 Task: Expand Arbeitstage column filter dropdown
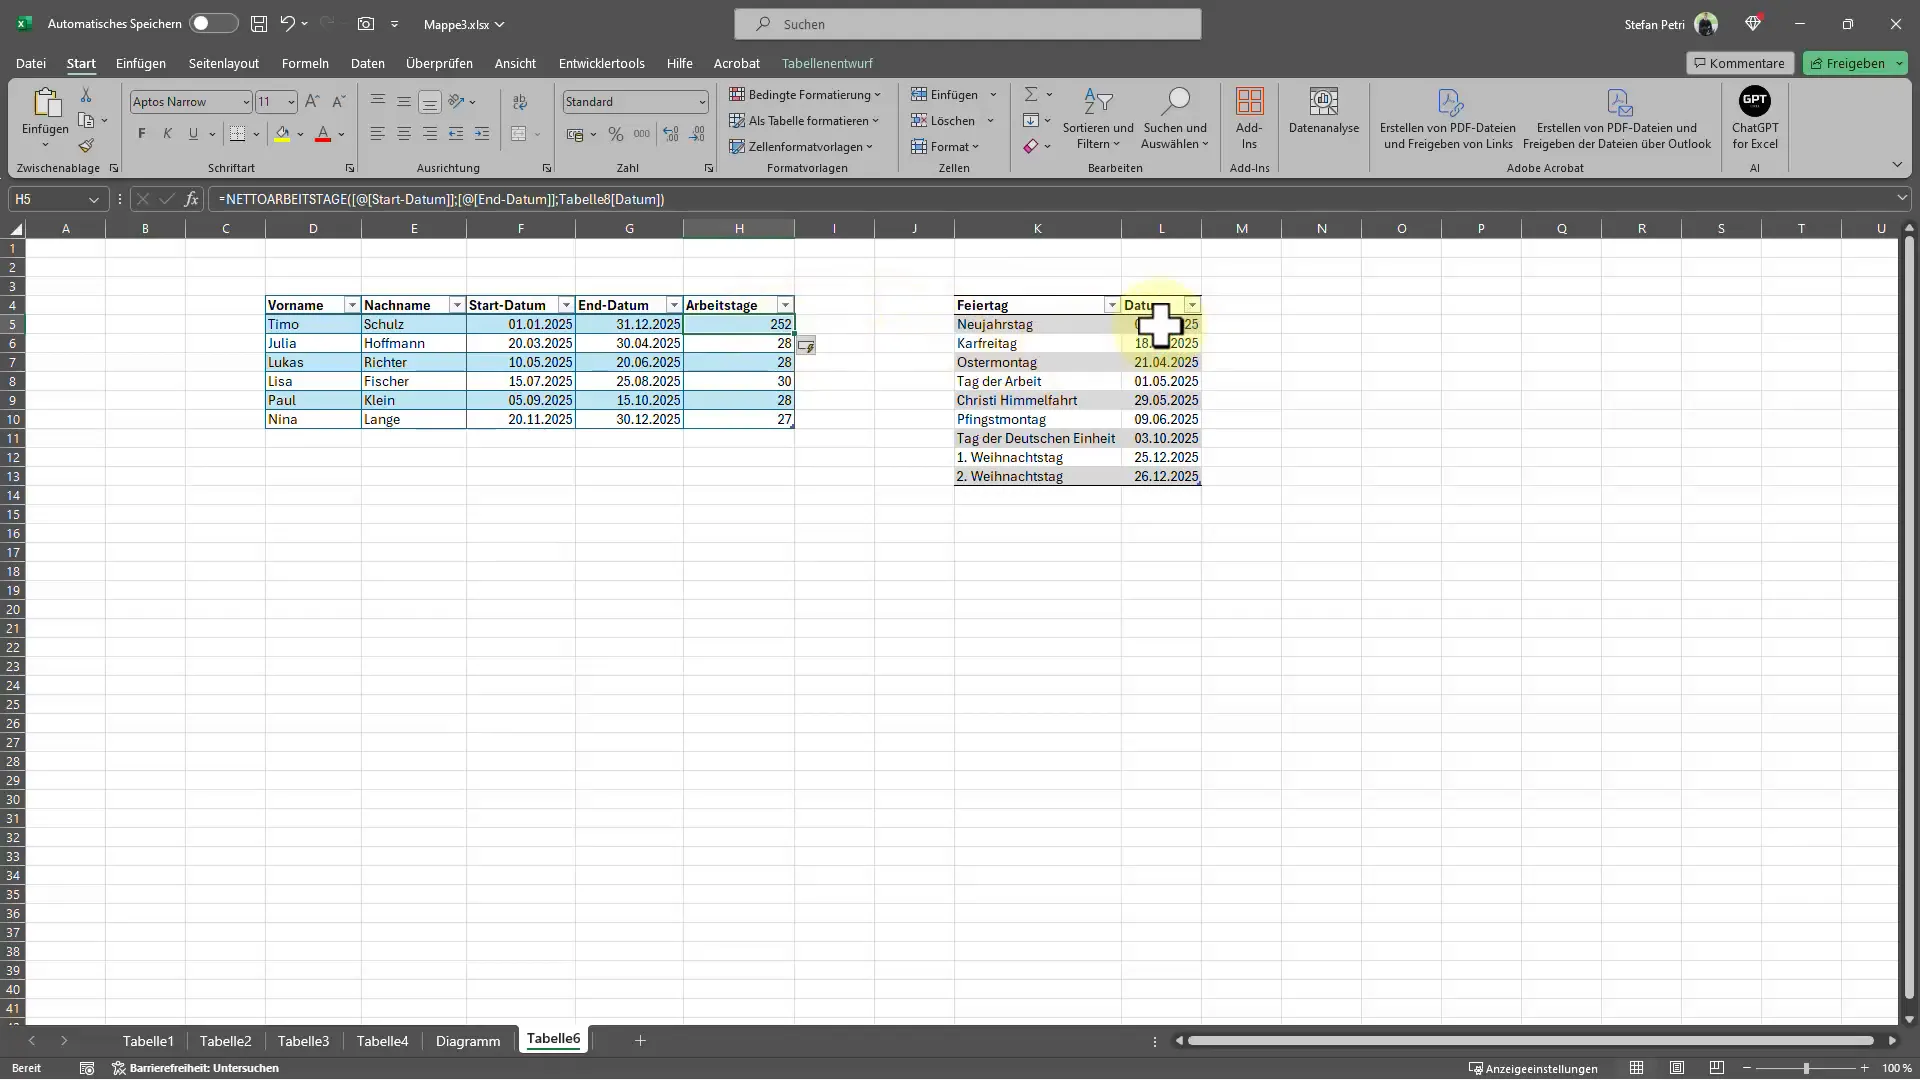[787, 306]
